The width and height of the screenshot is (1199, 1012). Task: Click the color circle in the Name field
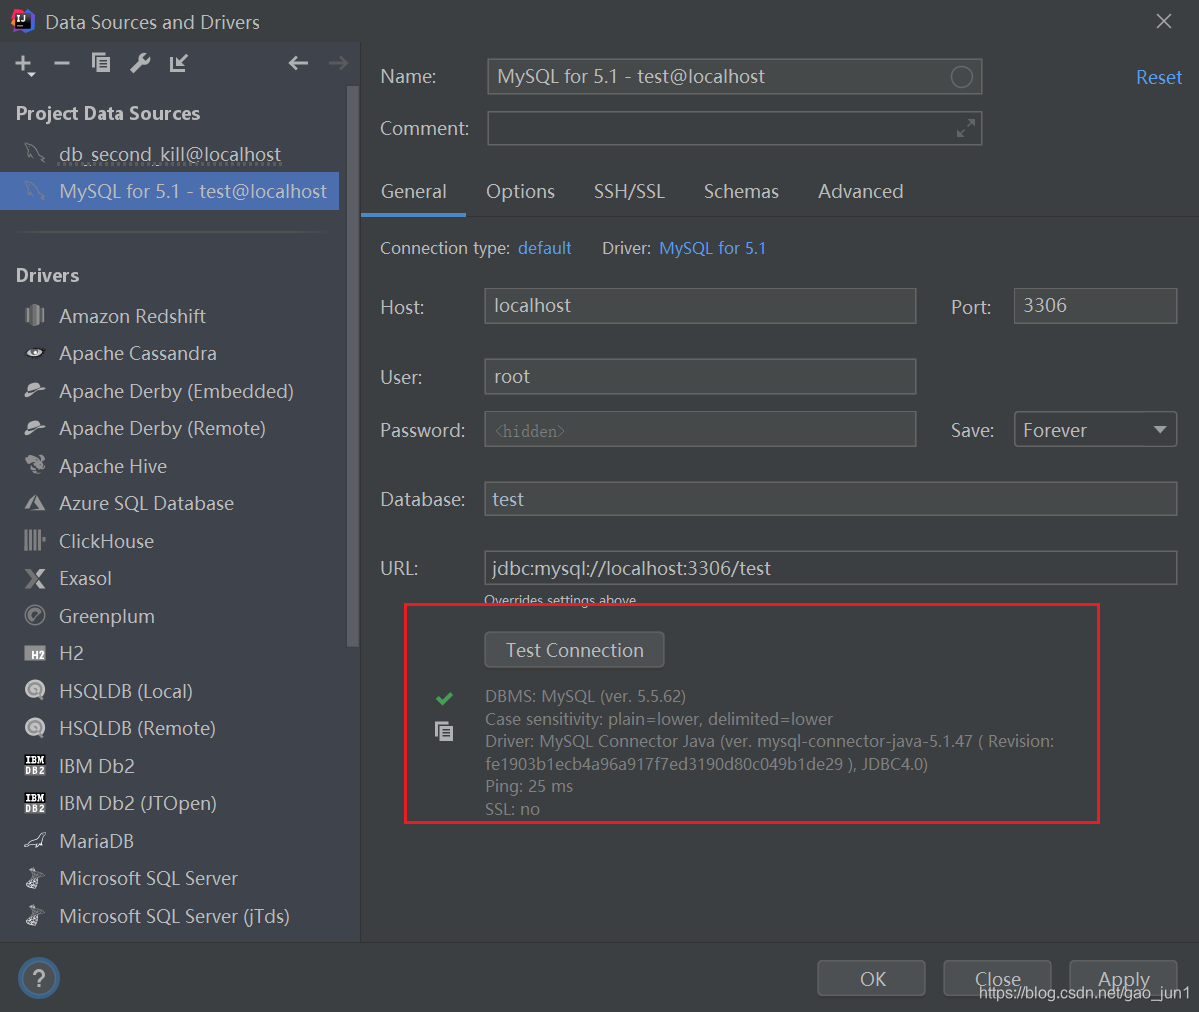[x=961, y=76]
